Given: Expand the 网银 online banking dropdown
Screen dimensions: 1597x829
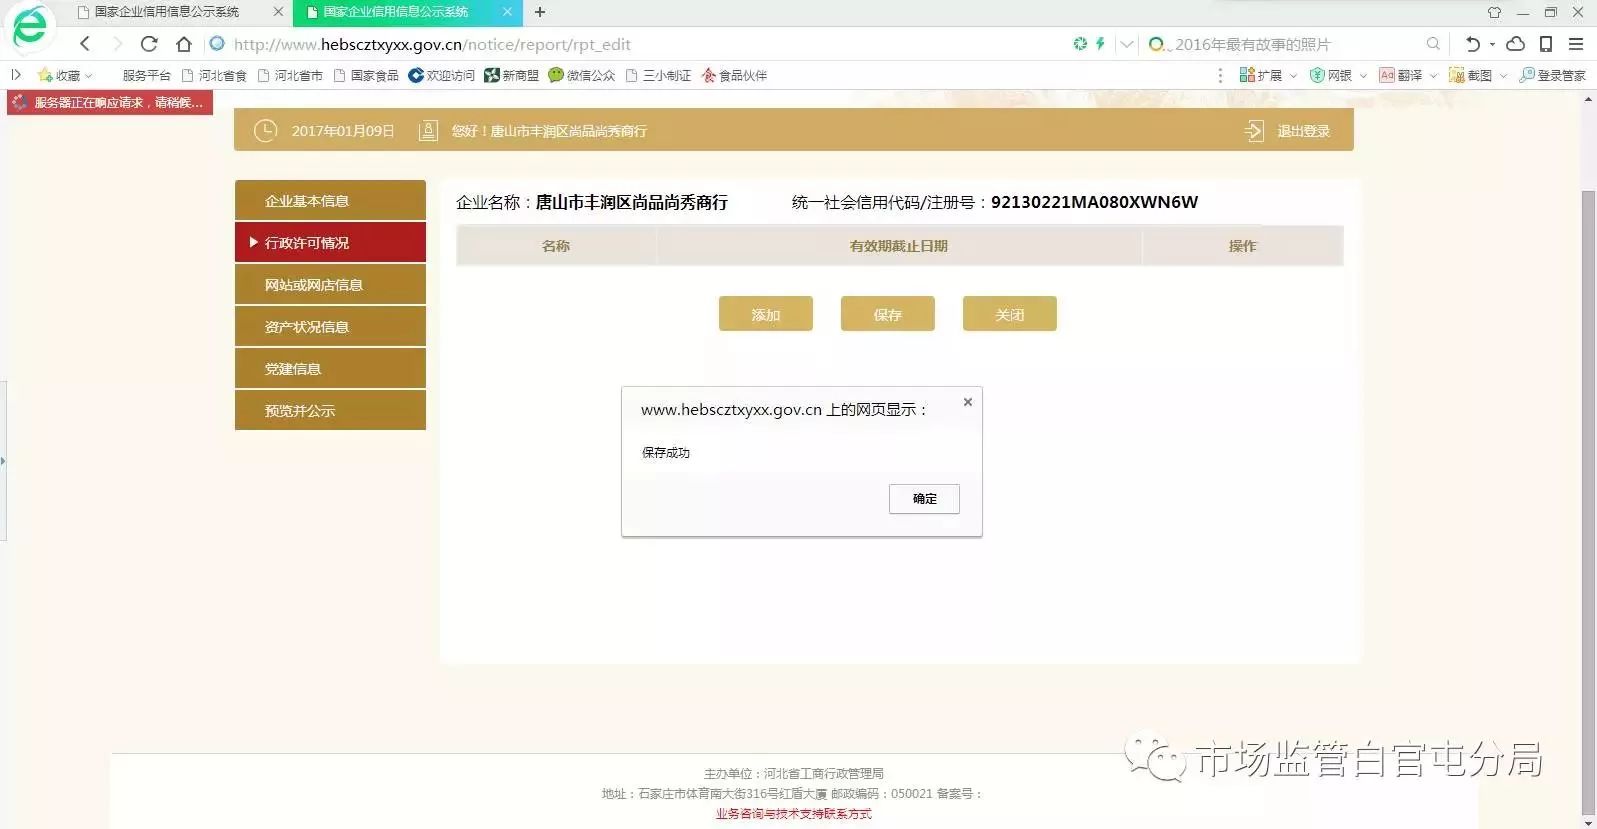Looking at the screenshot, I should point(1363,76).
